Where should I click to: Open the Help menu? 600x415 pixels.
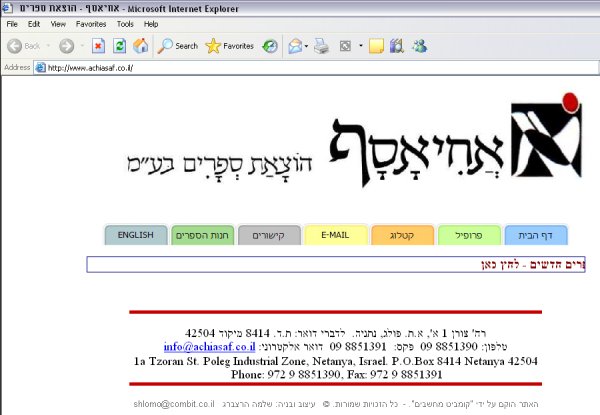[x=151, y=24]
